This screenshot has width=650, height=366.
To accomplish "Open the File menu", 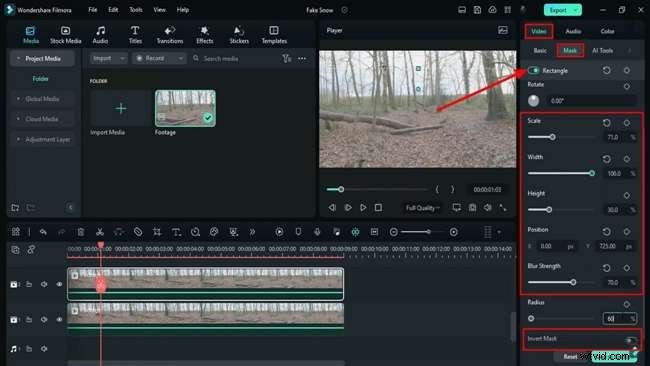I will click(x=93, y=10).
